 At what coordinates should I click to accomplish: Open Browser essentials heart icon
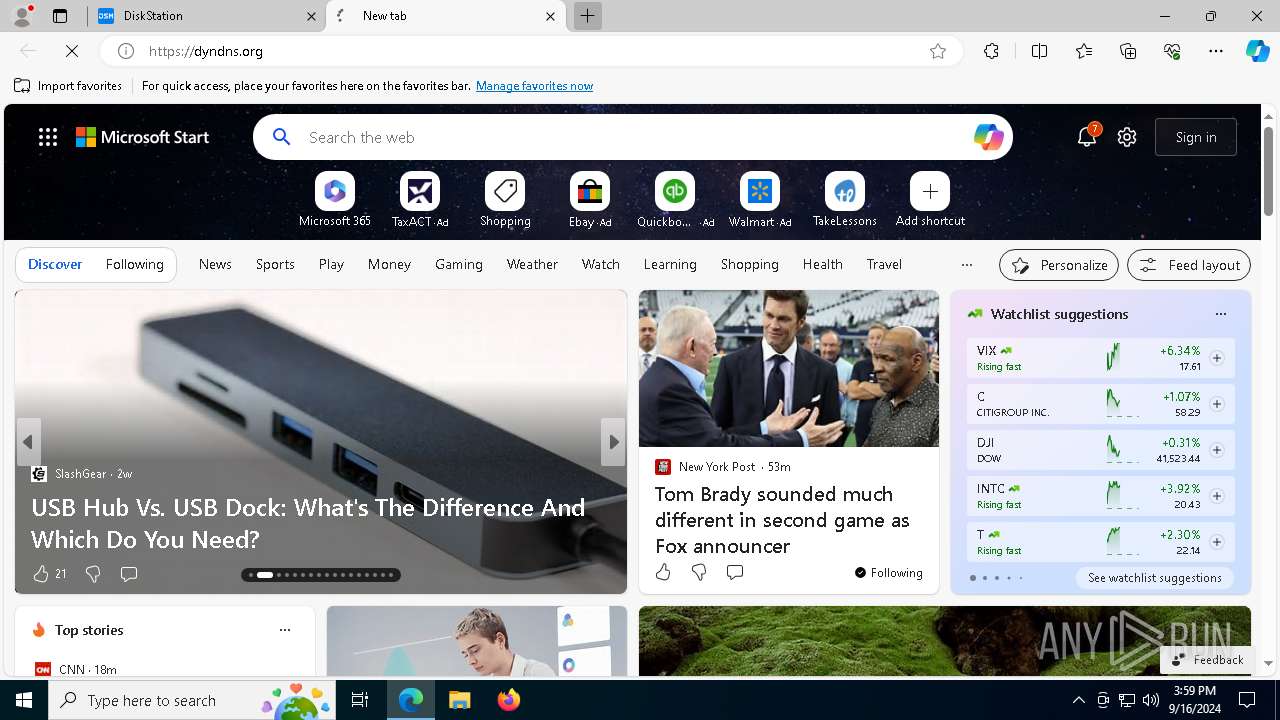(1172, 51)
